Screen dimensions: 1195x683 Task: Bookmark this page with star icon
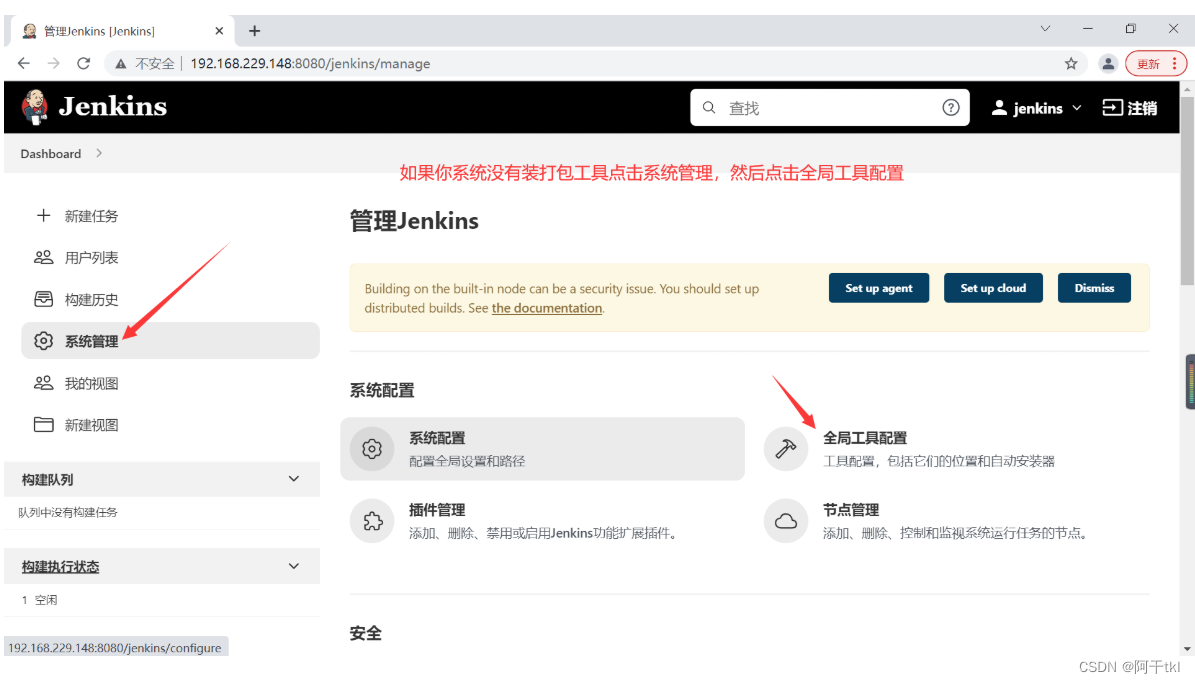click(1071, 64)
